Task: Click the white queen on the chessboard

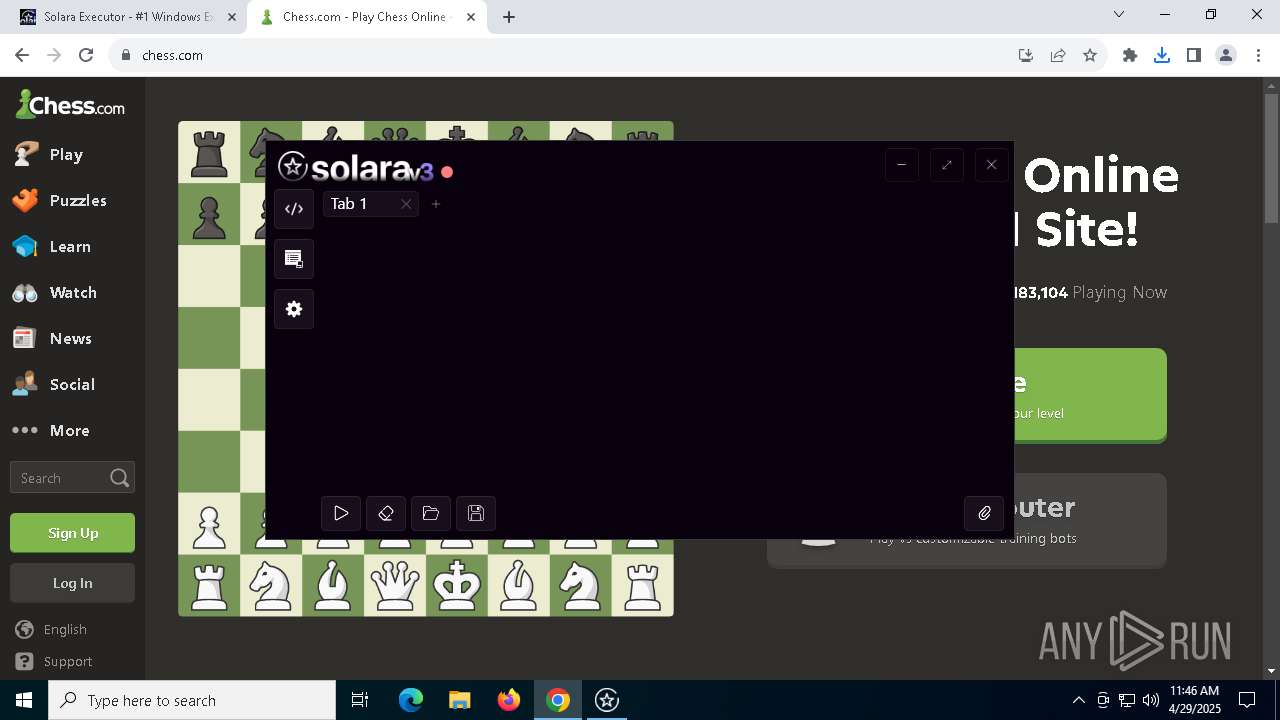Action: coord(395,585)
